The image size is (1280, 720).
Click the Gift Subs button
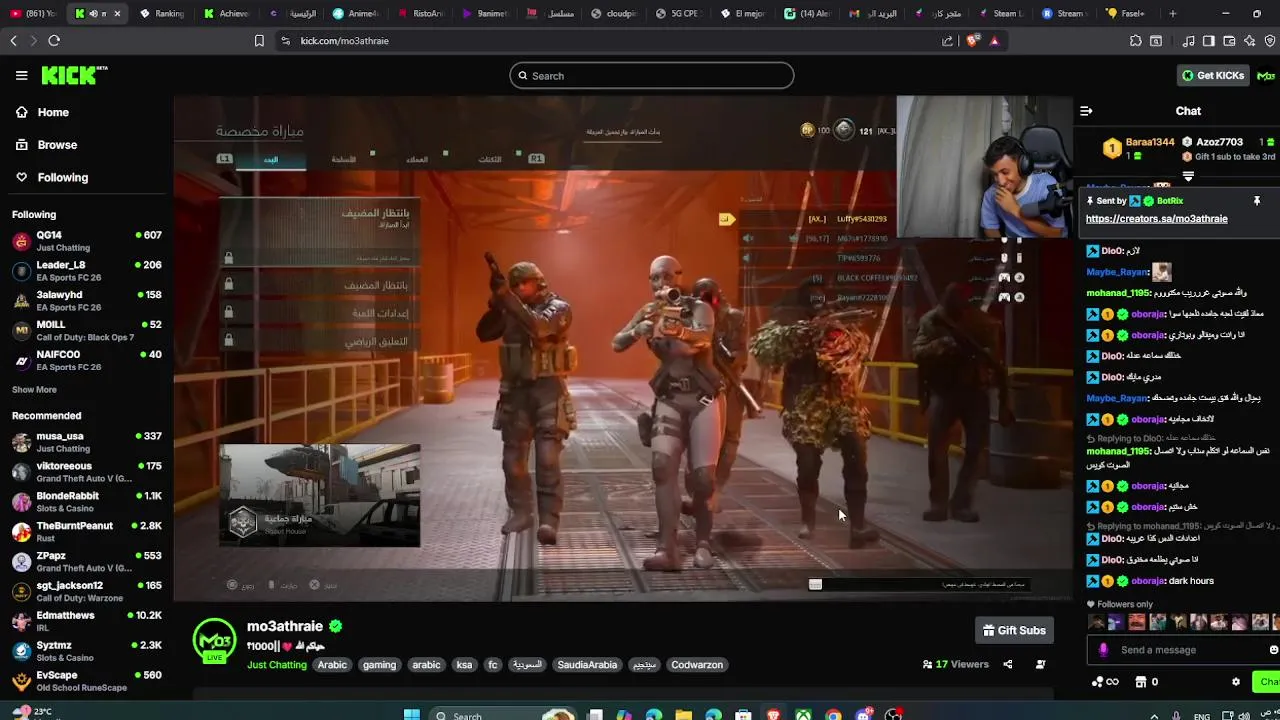[1014, 631]
